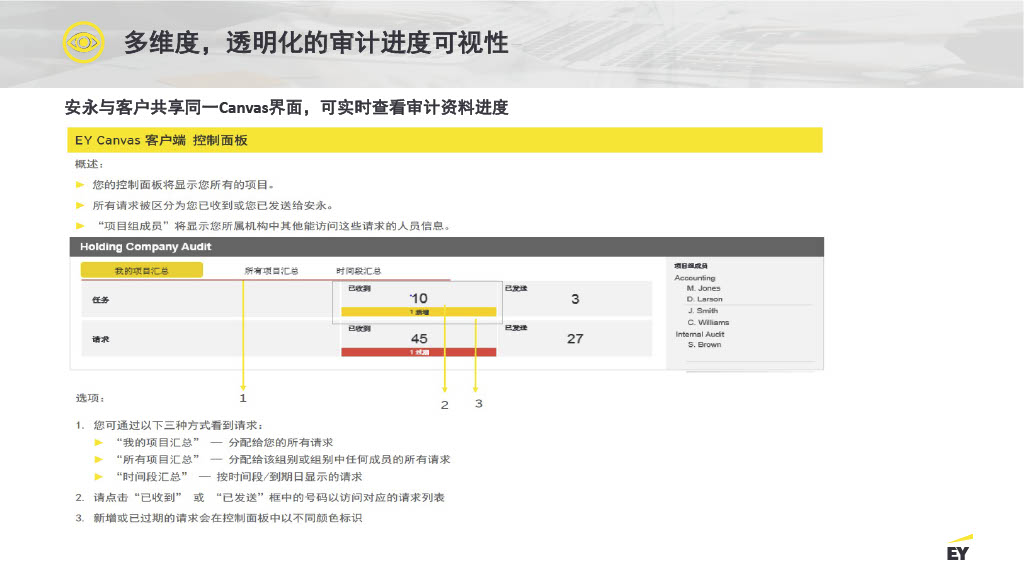1024x576 pixels.
Task: Click the subtitle starting with 安永与客户共享
Action: click(286, 107)
